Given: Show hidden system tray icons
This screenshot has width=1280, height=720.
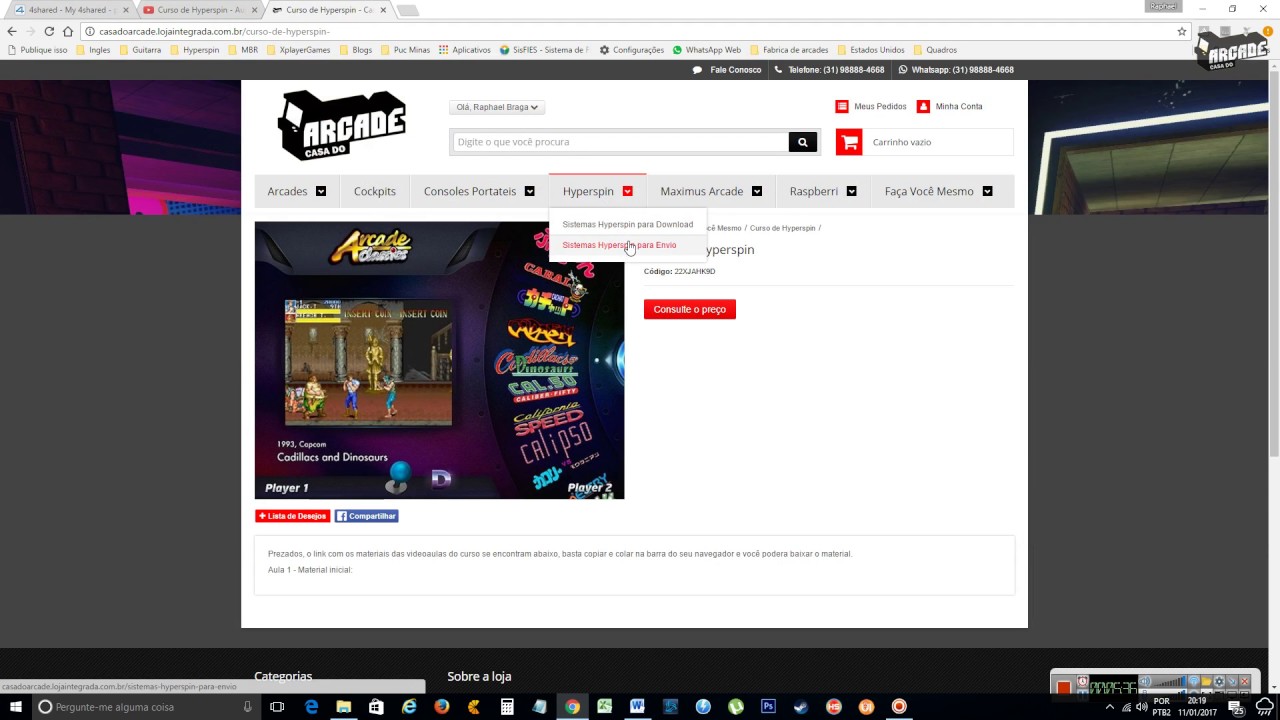Looking at the screenshot, I should (x=1109, y=707).
